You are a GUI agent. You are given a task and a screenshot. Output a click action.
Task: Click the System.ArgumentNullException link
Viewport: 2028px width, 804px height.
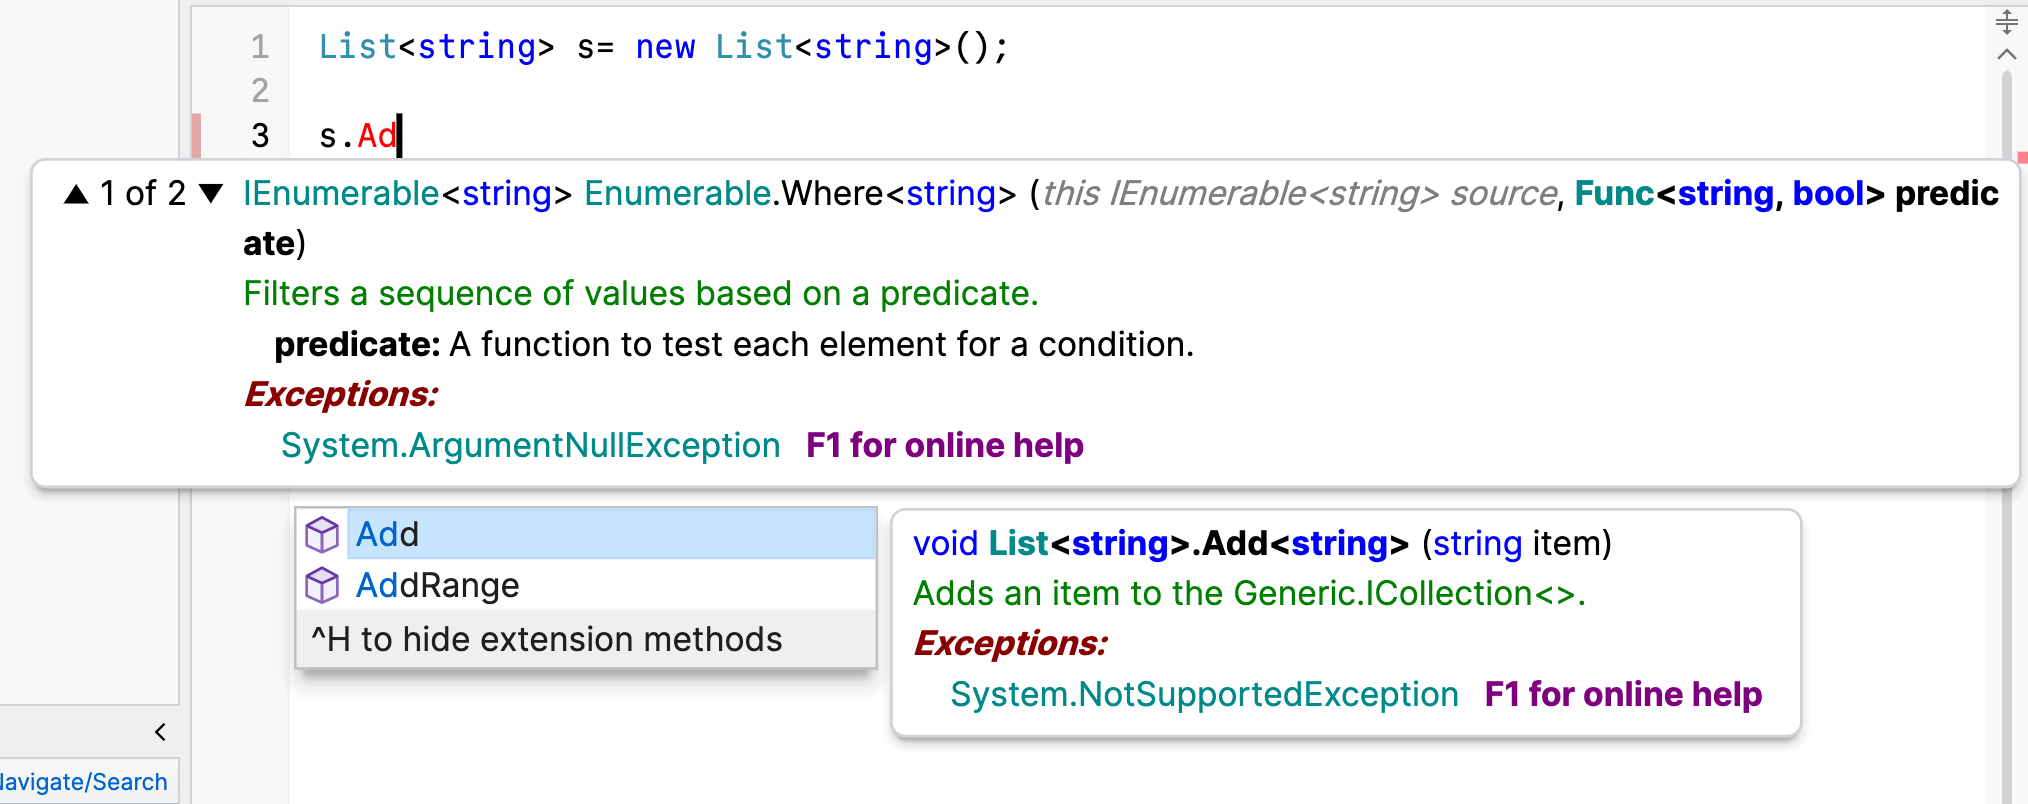(530, 445)
